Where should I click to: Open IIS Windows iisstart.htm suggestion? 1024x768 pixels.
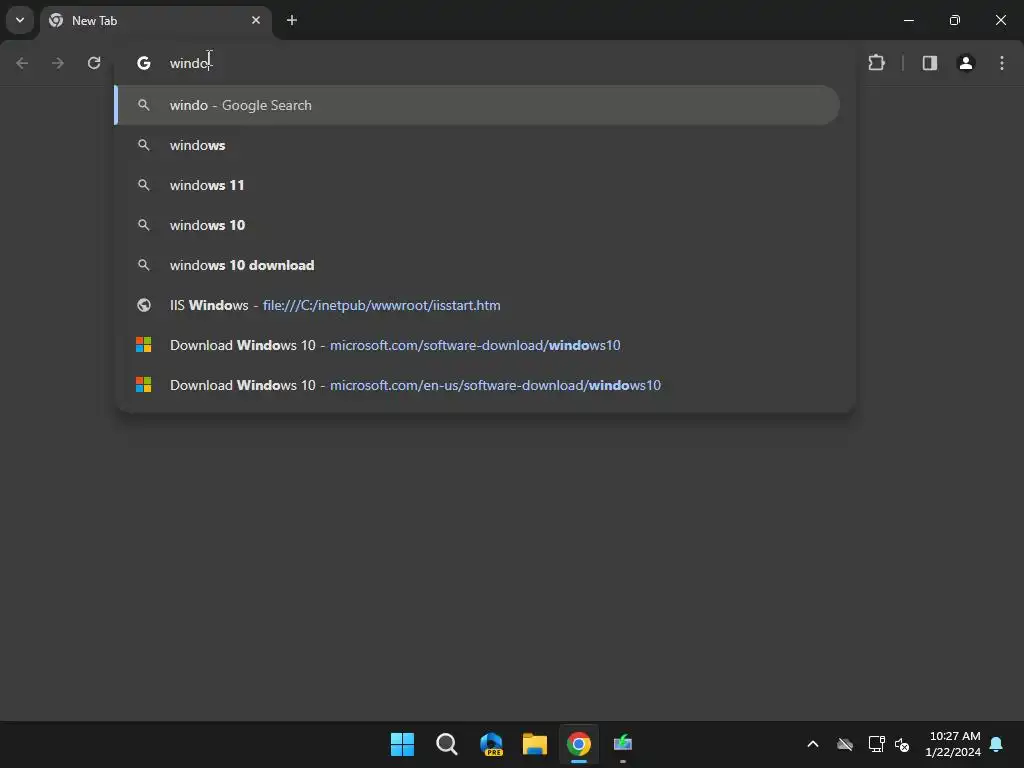[x=477, y=305]
